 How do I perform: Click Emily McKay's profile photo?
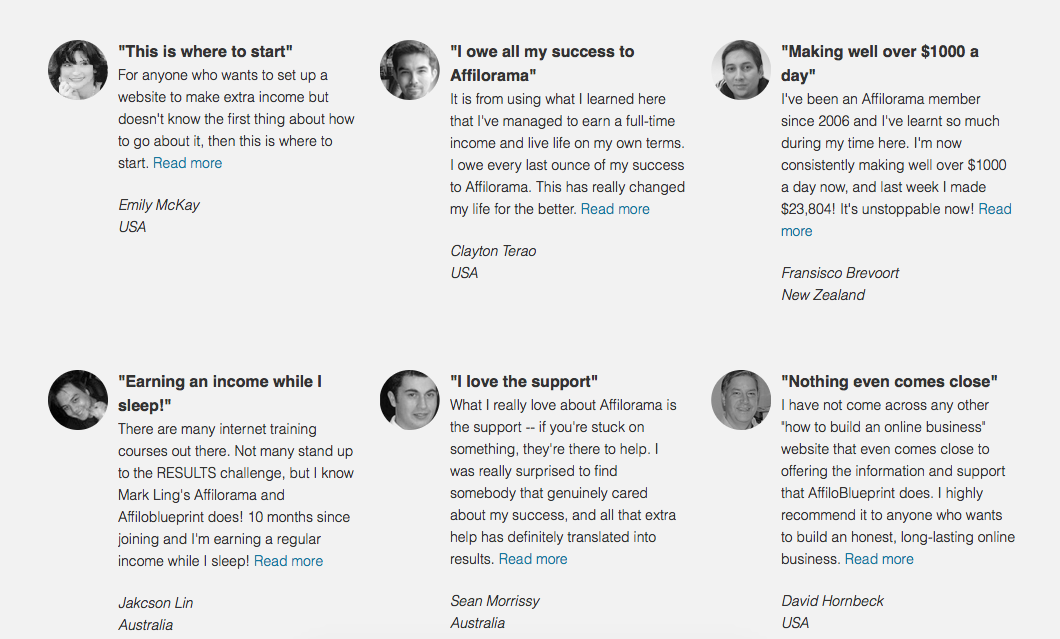[x=78, y=70]
